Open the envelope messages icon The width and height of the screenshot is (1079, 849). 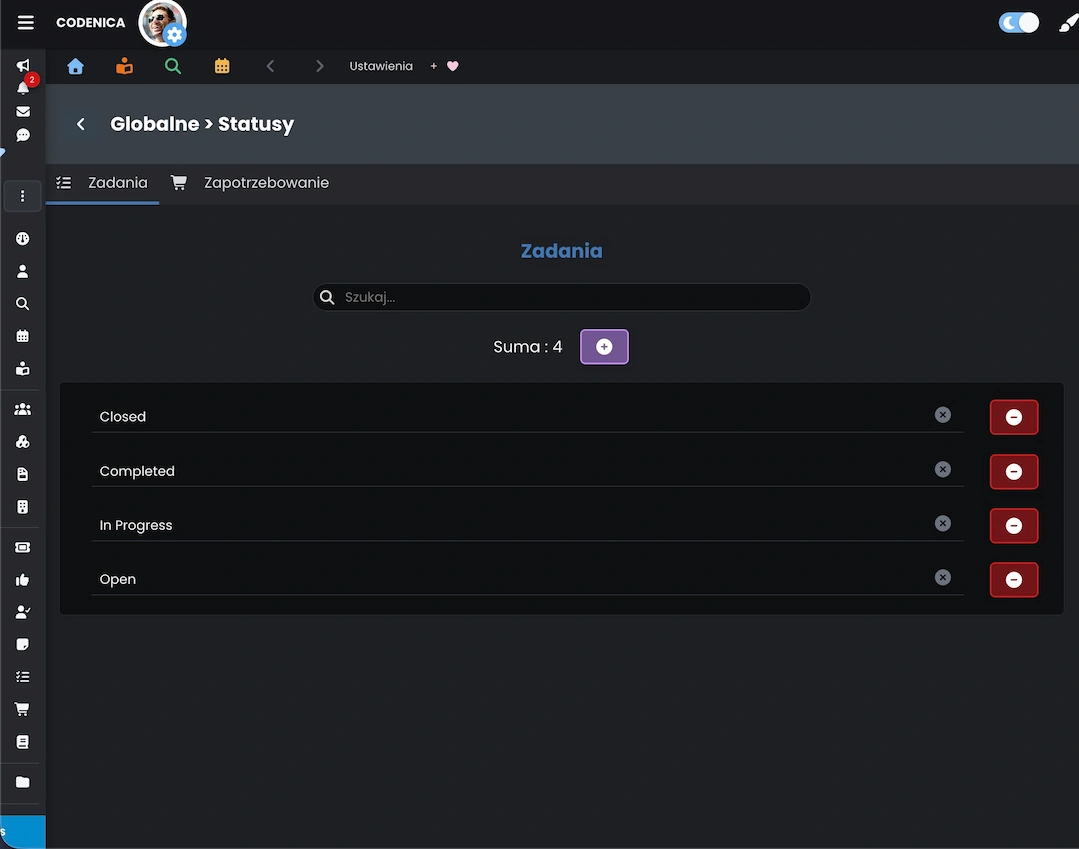pyautogui.click(x=23, y=111)
